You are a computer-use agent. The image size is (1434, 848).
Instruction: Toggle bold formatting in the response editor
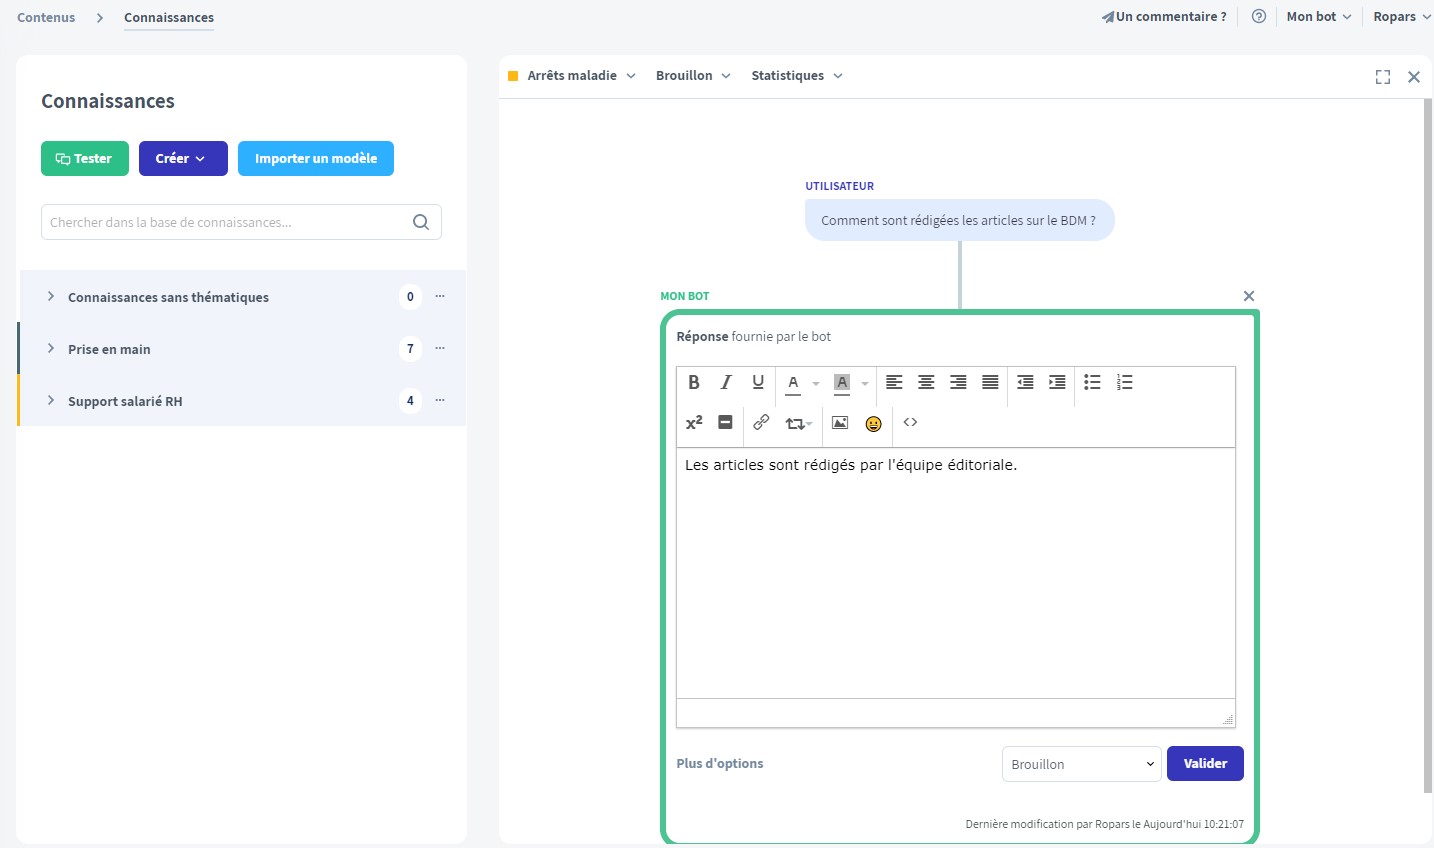[x=694, y=382]
